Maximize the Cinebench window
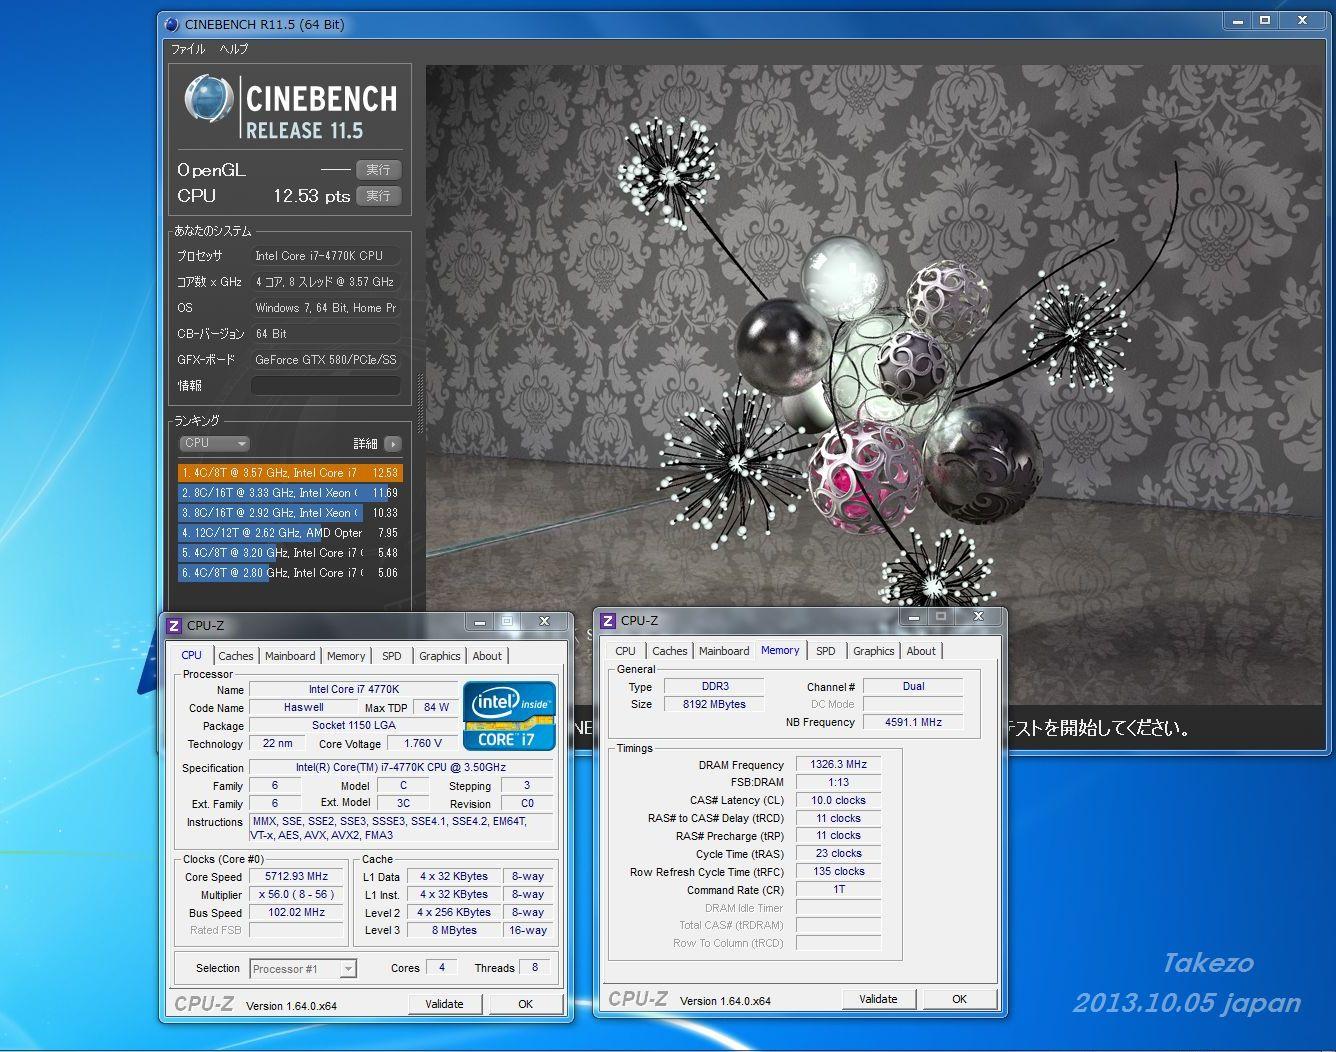This screenshot has width=1336, height=1052. pos(1265,20)
